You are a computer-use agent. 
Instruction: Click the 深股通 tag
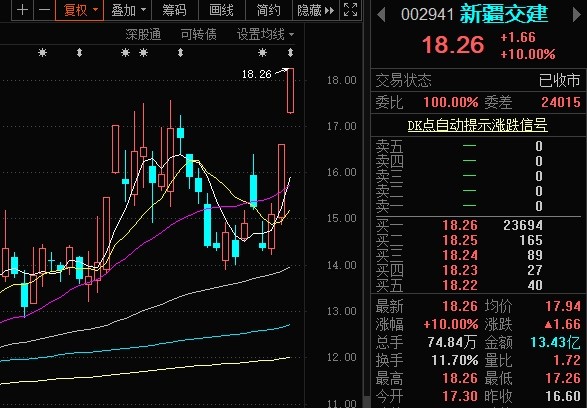[143, 34]
